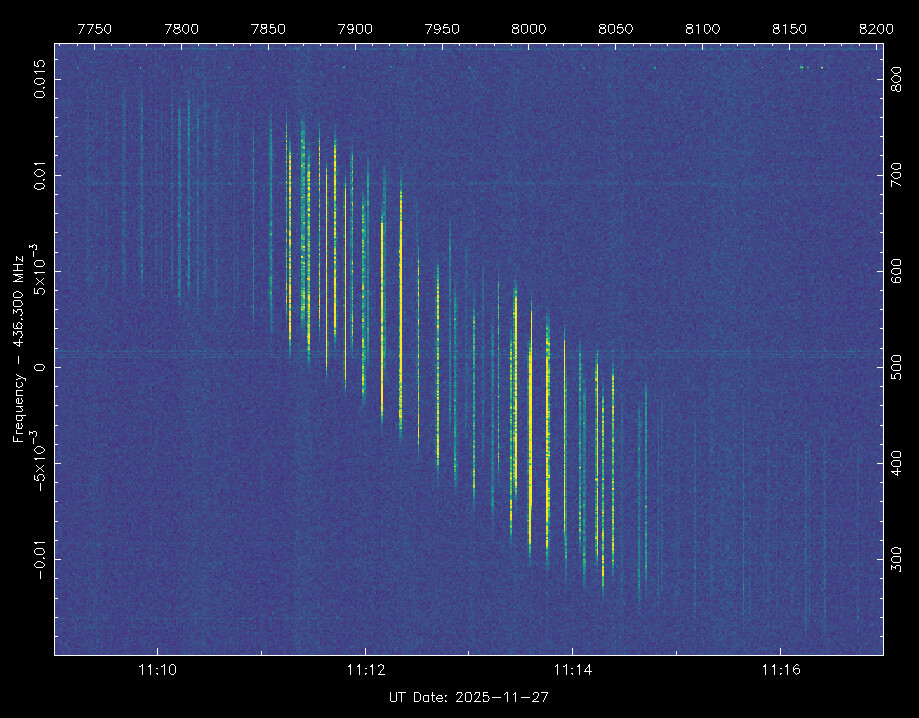
Task: Click the 8200 tick label on top axis
Action: tap(876, 30)
